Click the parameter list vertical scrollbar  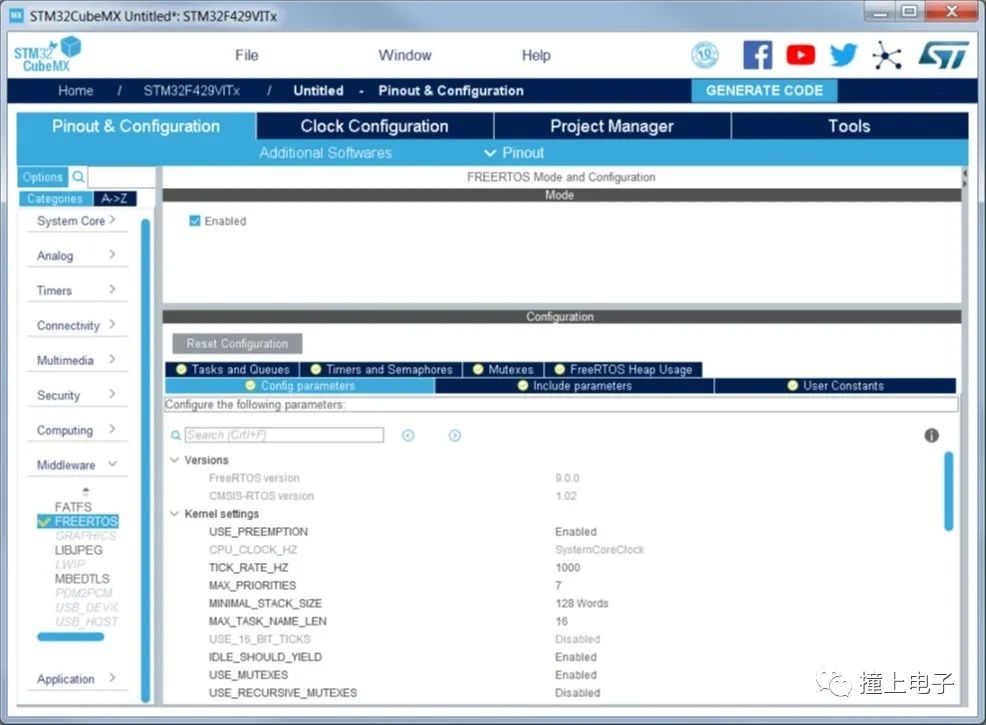point(948,491)
